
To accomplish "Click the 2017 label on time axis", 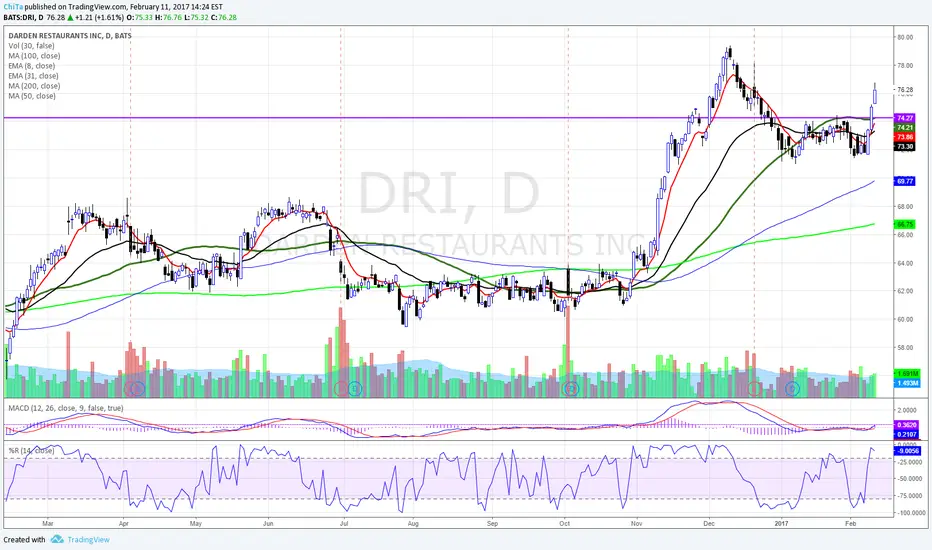I will coord(781,524).
